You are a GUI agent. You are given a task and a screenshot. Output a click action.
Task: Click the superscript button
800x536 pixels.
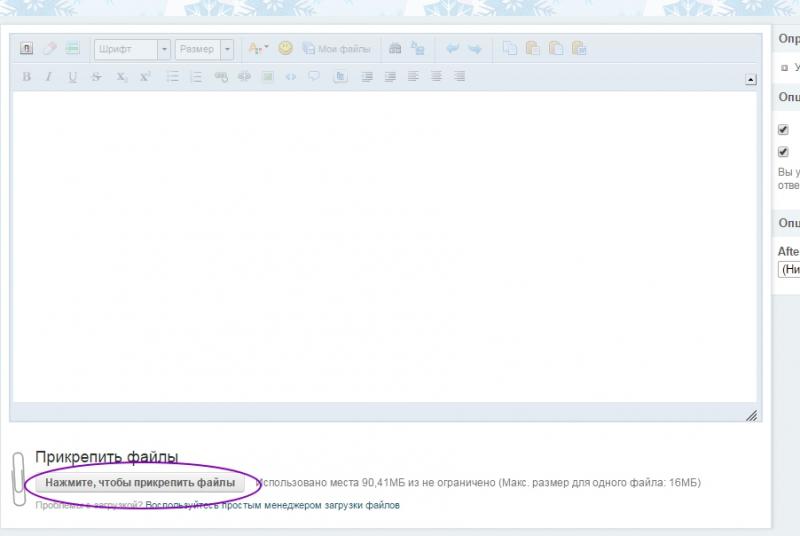tap(145, 76)
